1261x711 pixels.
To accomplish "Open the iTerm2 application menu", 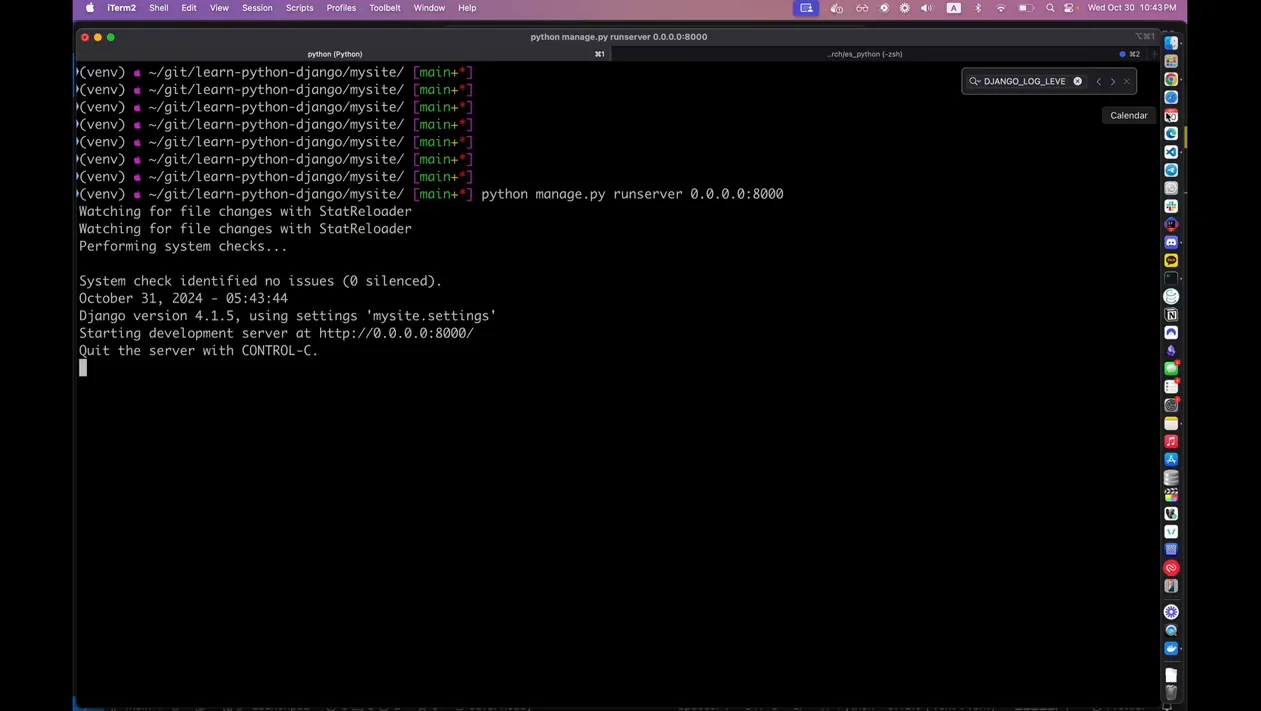I will [121, 8].
